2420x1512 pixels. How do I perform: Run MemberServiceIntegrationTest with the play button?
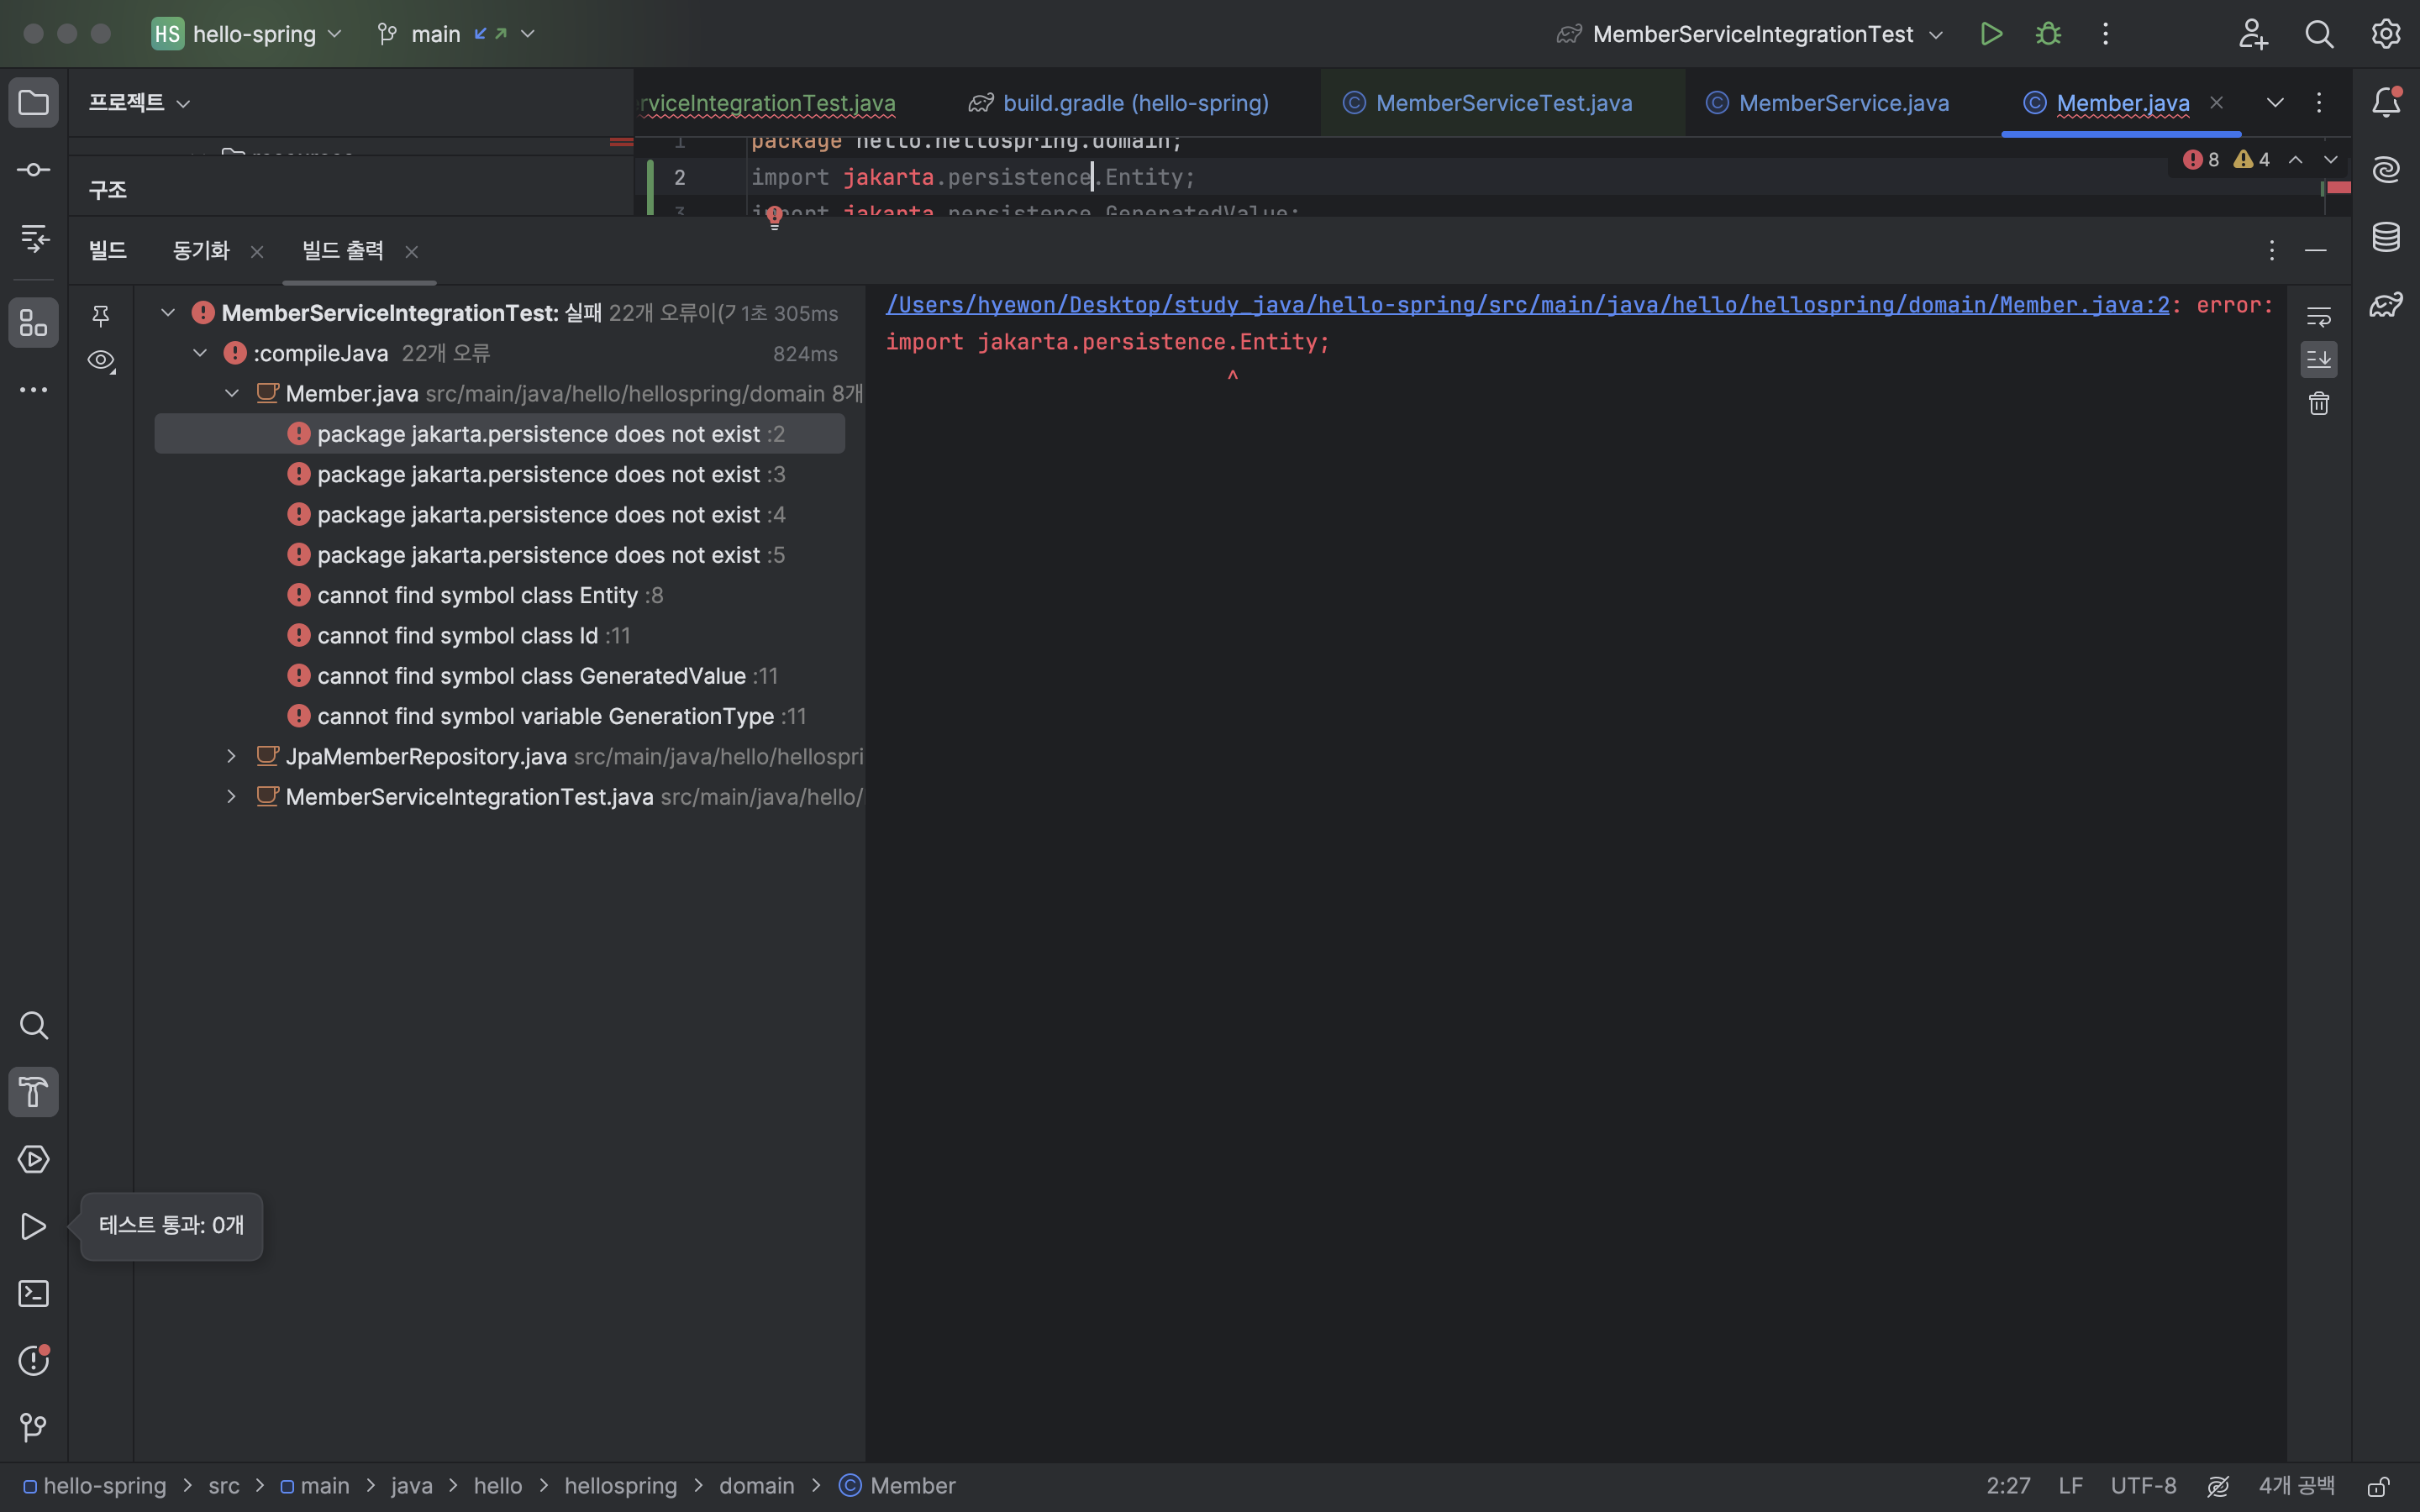pyautogui.click(x=1991, y=34)
